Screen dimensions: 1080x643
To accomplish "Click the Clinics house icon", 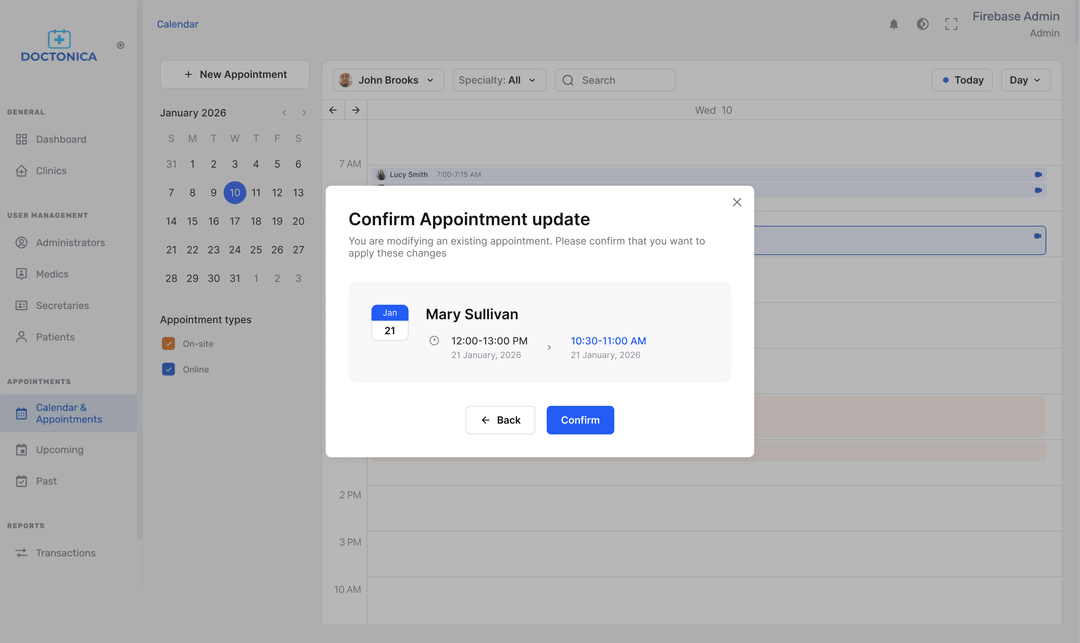I will pos(21,171).
